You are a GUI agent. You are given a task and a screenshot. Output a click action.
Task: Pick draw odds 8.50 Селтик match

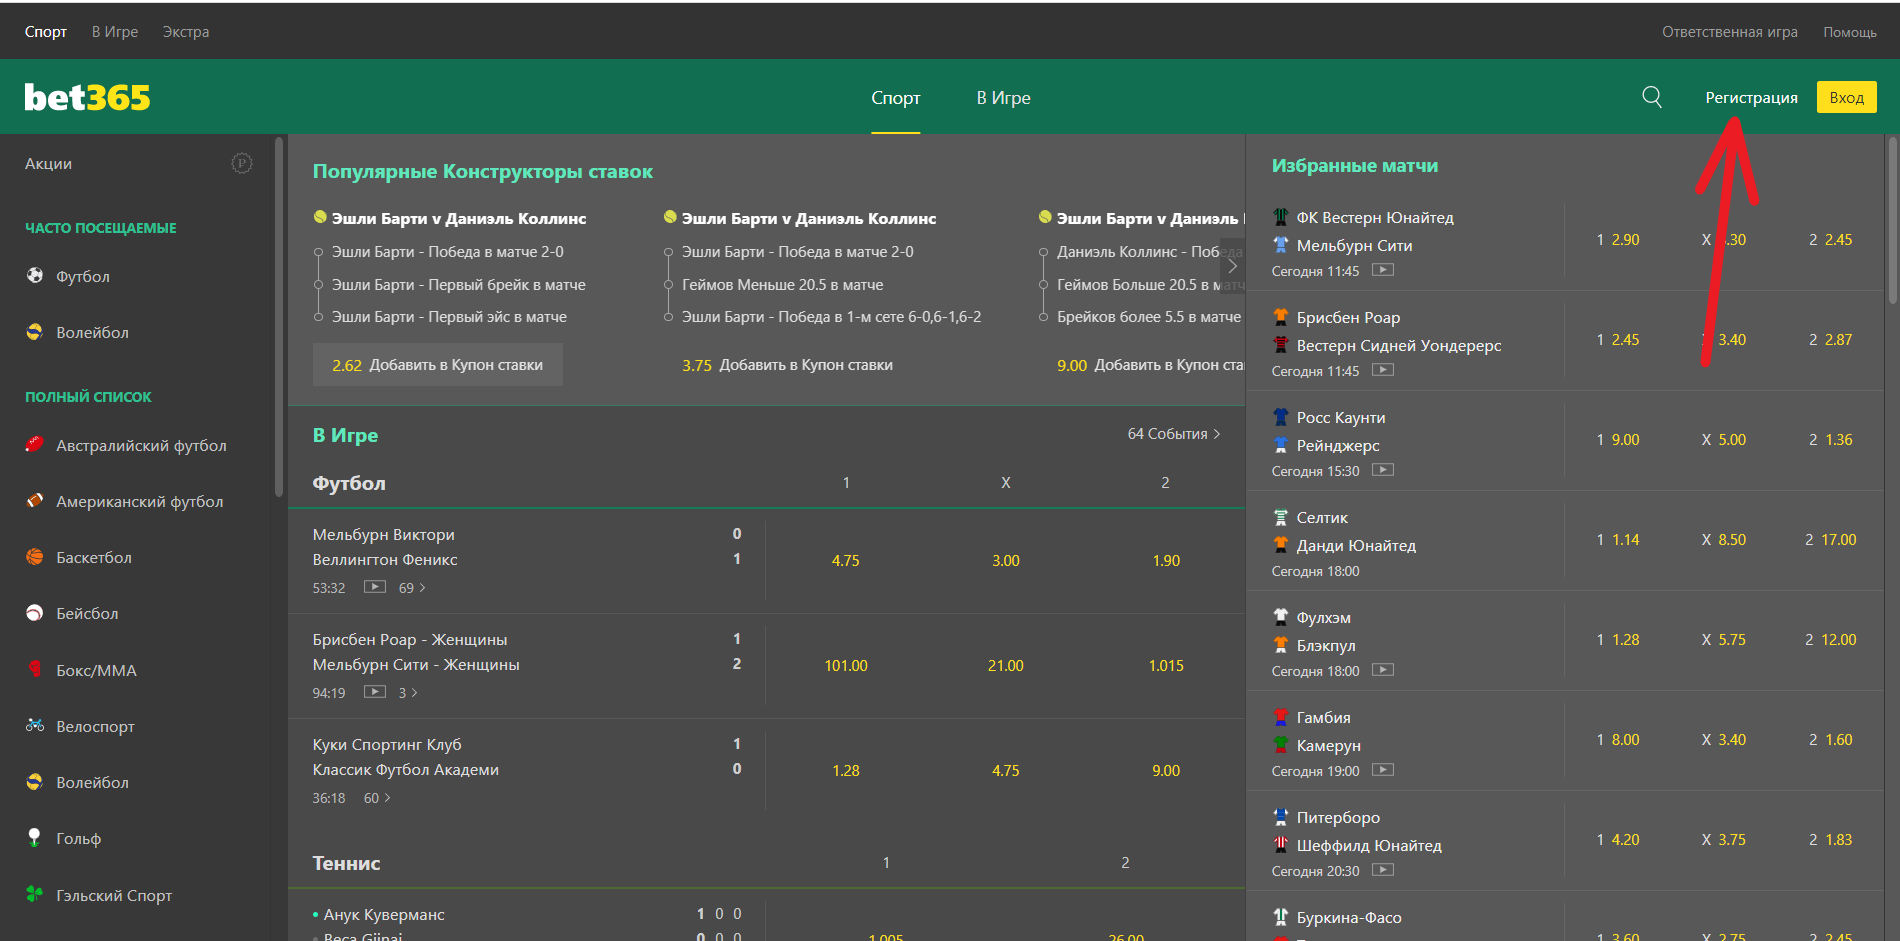tap(1723, 540)
